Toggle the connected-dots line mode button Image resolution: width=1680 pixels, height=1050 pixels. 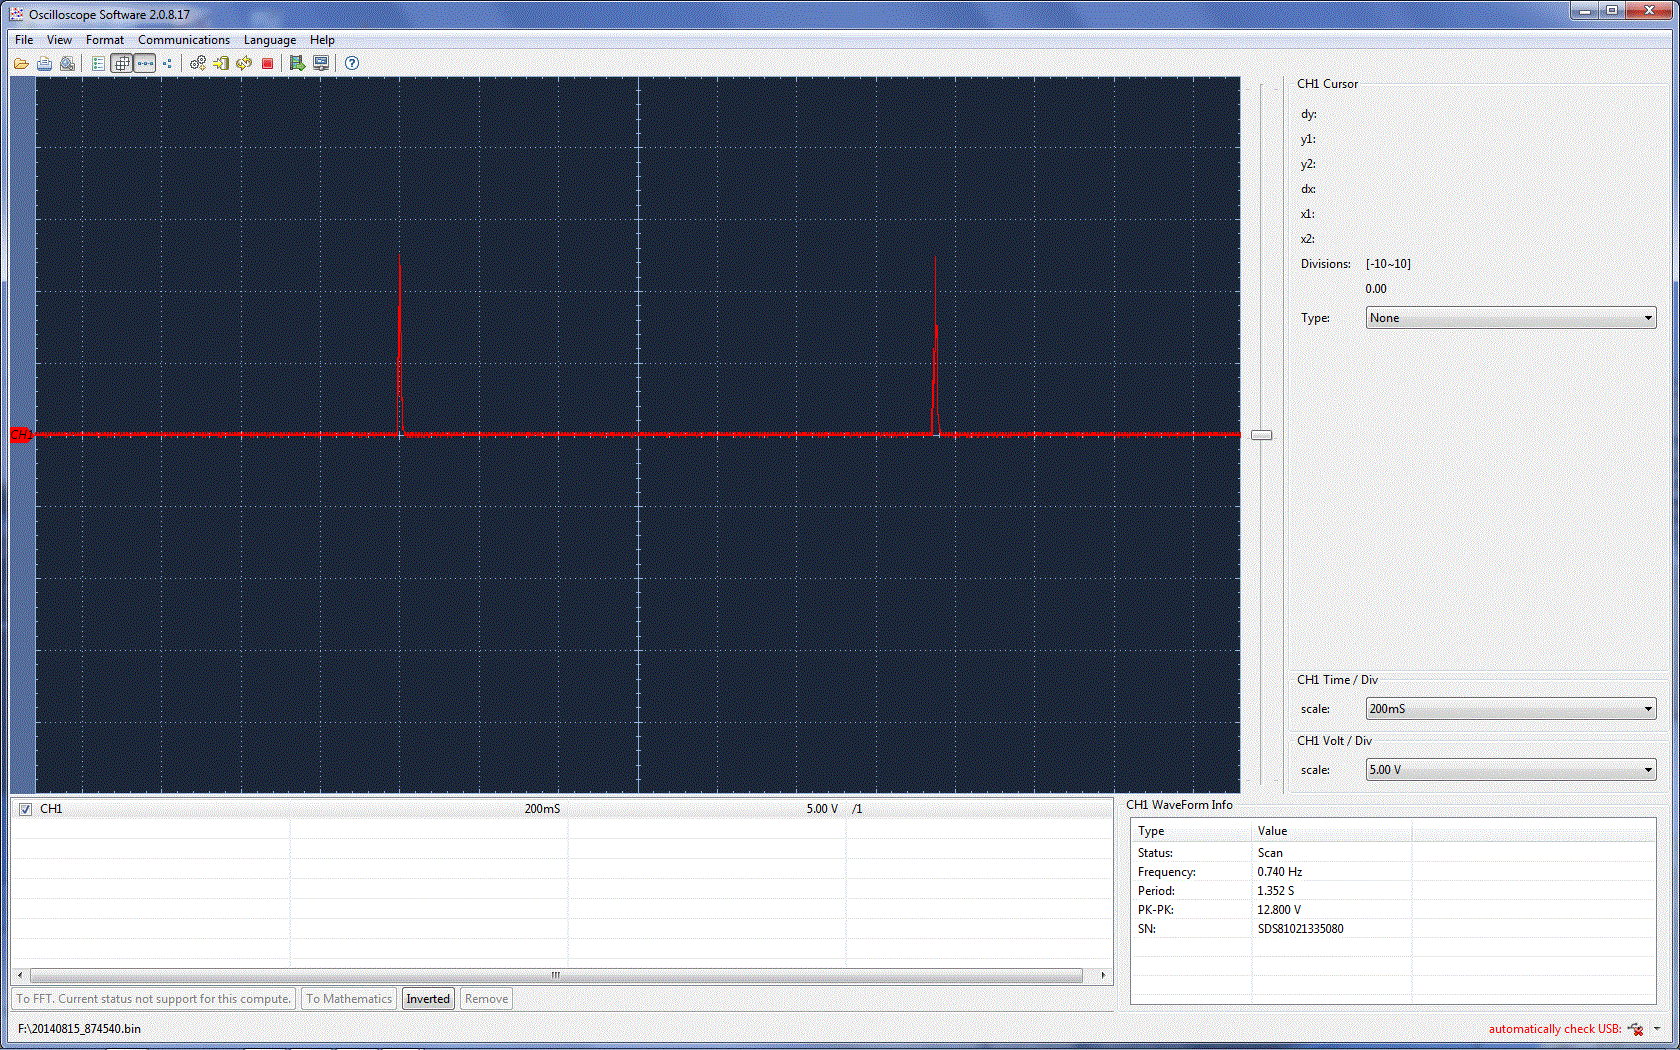145,63
